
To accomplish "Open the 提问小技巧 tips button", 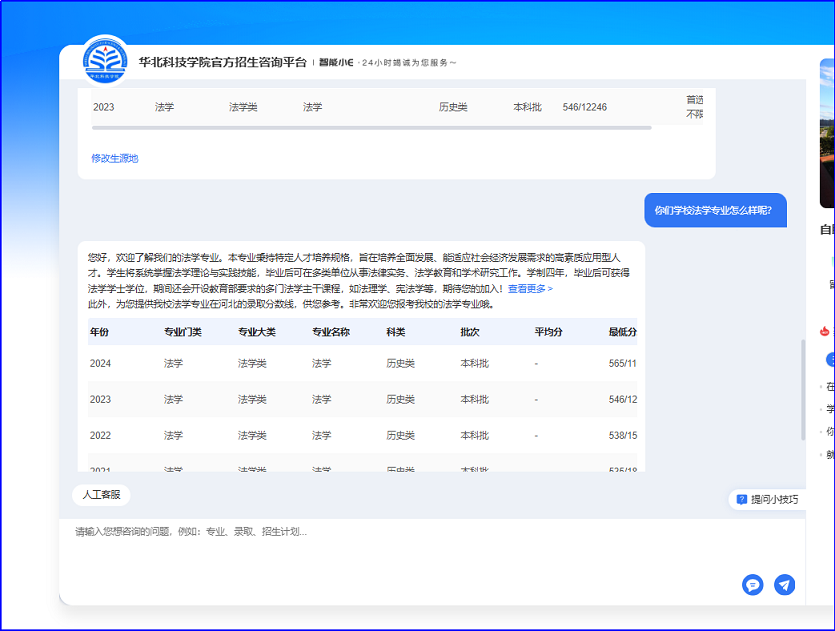I will pos(767,499).
